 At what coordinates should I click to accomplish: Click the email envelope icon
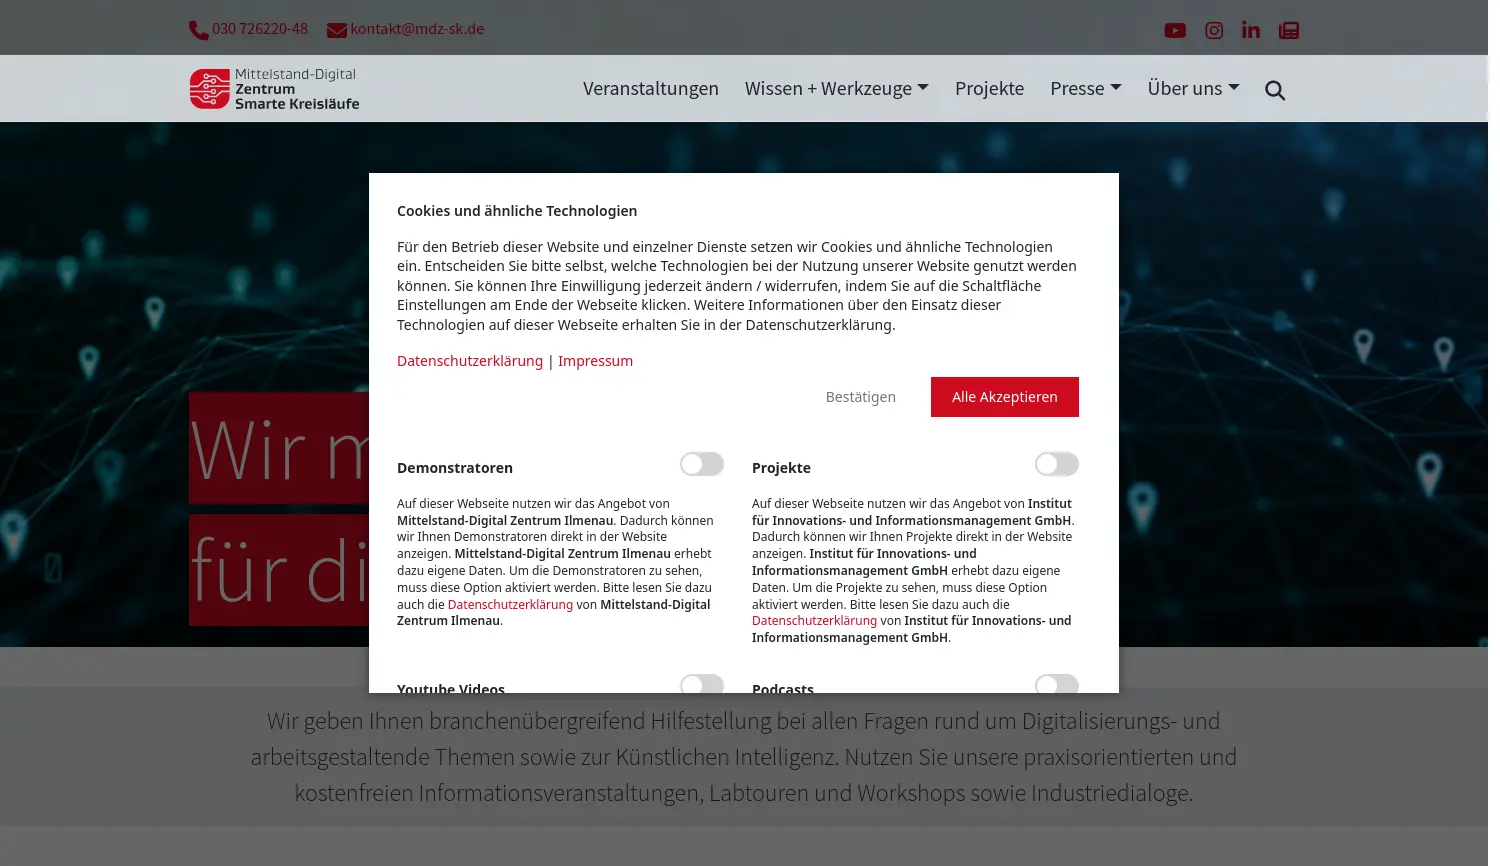[x=336, y=29]
